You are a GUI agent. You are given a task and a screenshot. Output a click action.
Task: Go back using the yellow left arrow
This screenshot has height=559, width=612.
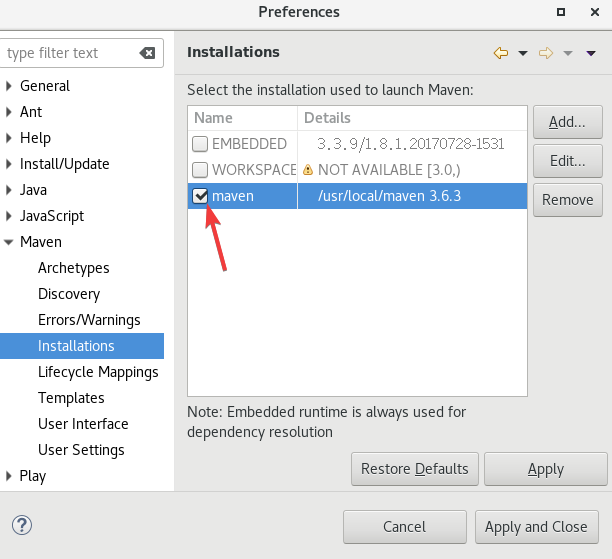(501, 53)
